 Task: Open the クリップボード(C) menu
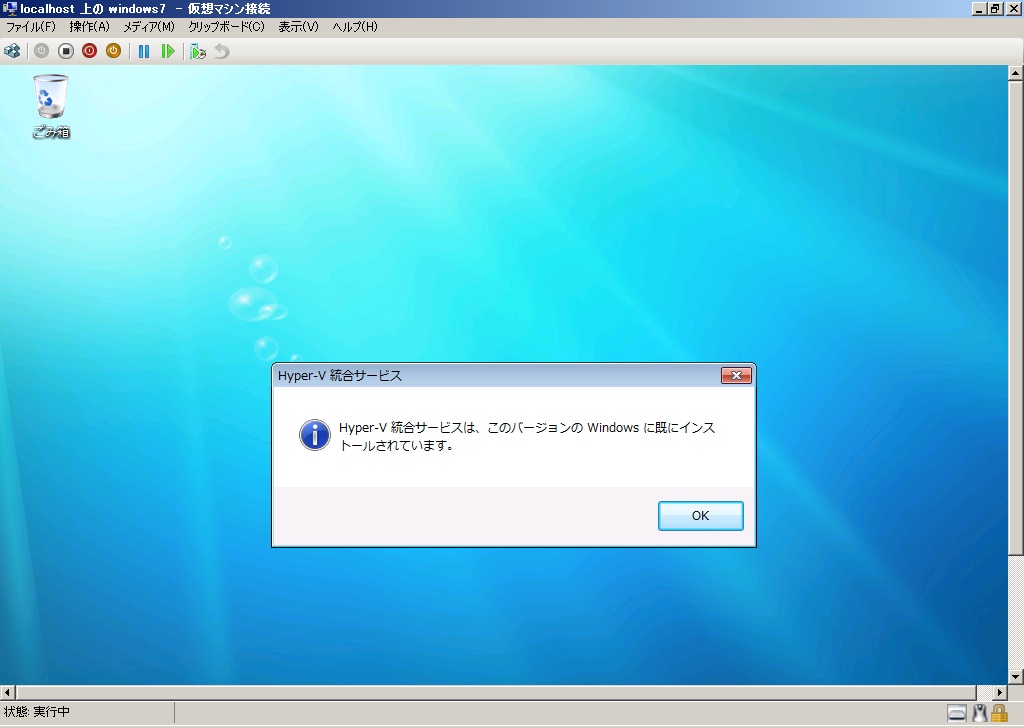pos(227,27)
